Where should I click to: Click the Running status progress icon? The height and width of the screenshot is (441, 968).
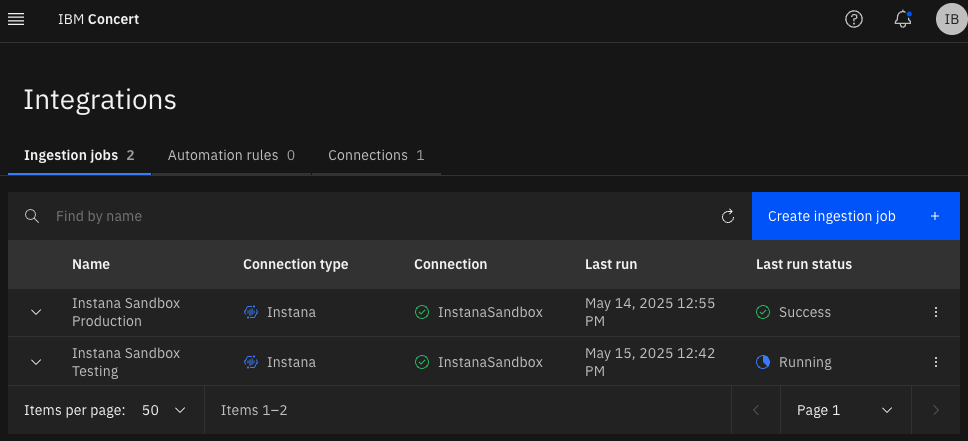(763, 362)
